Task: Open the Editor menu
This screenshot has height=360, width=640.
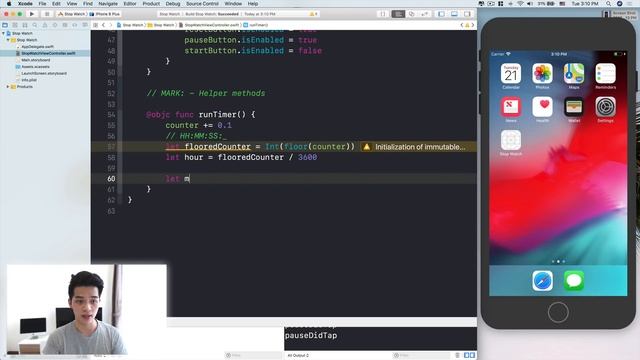Action: [x=130, y=4]
